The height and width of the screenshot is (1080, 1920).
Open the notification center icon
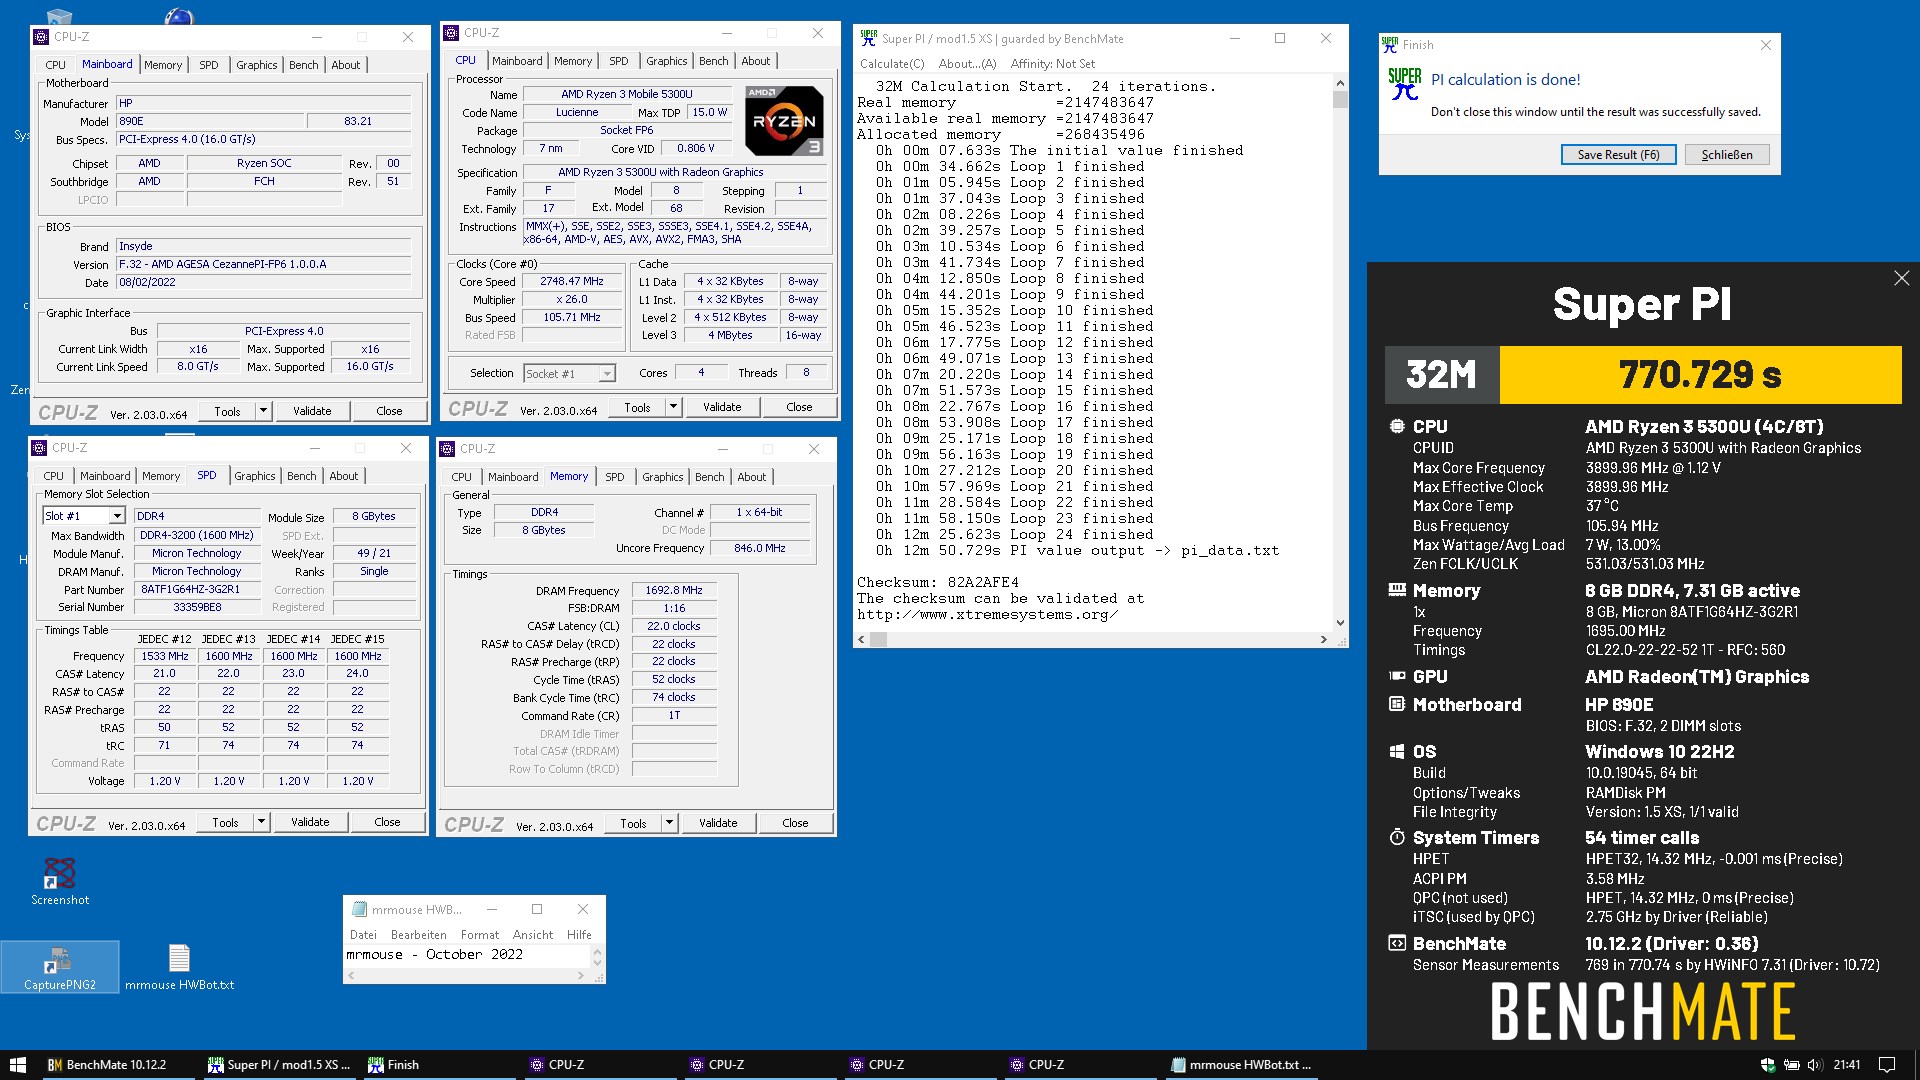pos(1887,1065)
